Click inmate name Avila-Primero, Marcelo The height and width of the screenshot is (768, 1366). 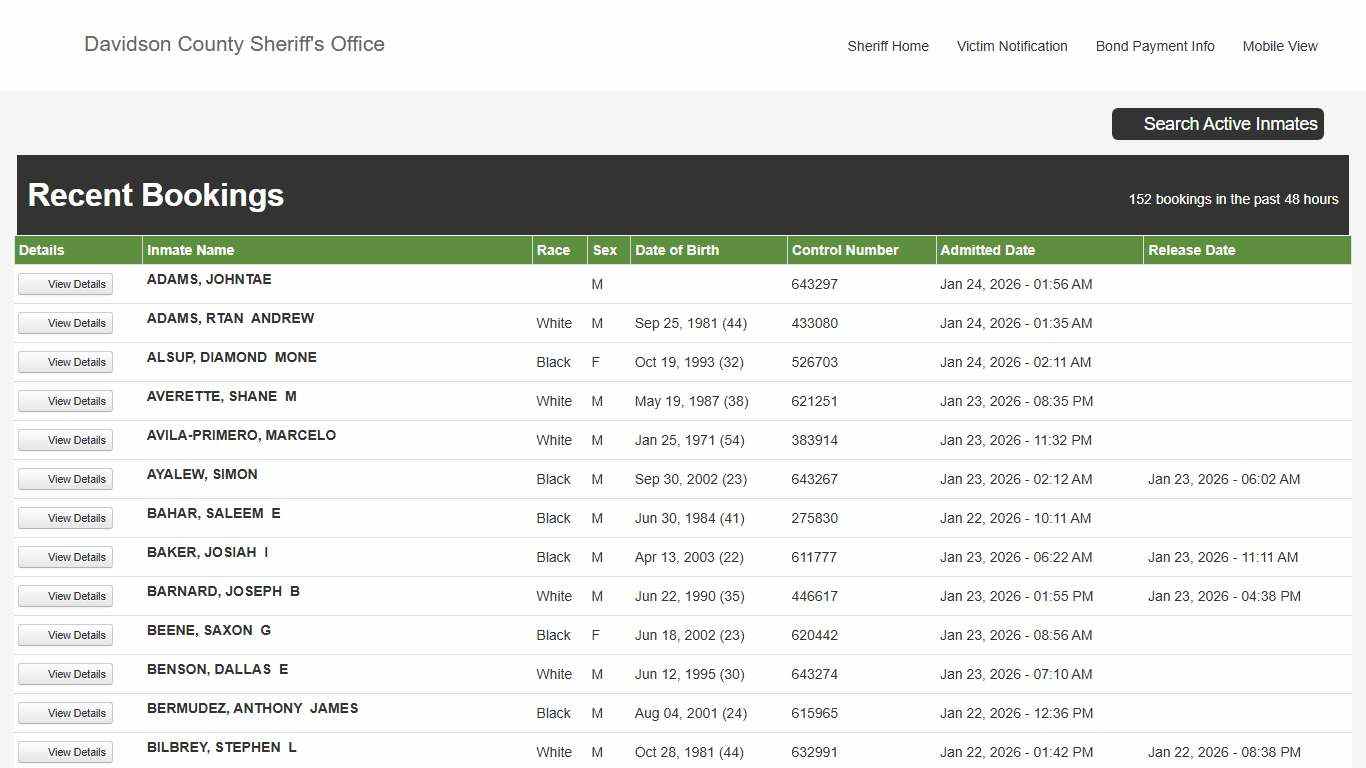[241, 435]
